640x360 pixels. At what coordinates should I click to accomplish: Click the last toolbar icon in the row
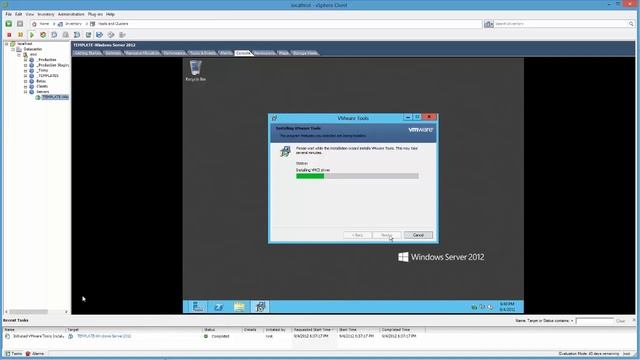pos(122,35)
